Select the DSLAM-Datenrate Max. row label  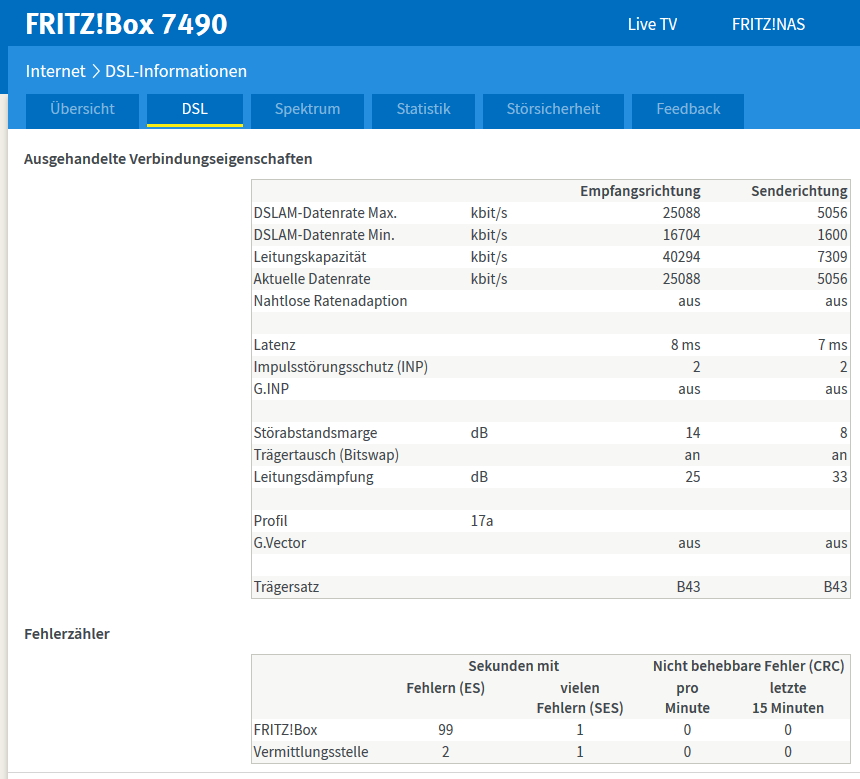(325, 213)
